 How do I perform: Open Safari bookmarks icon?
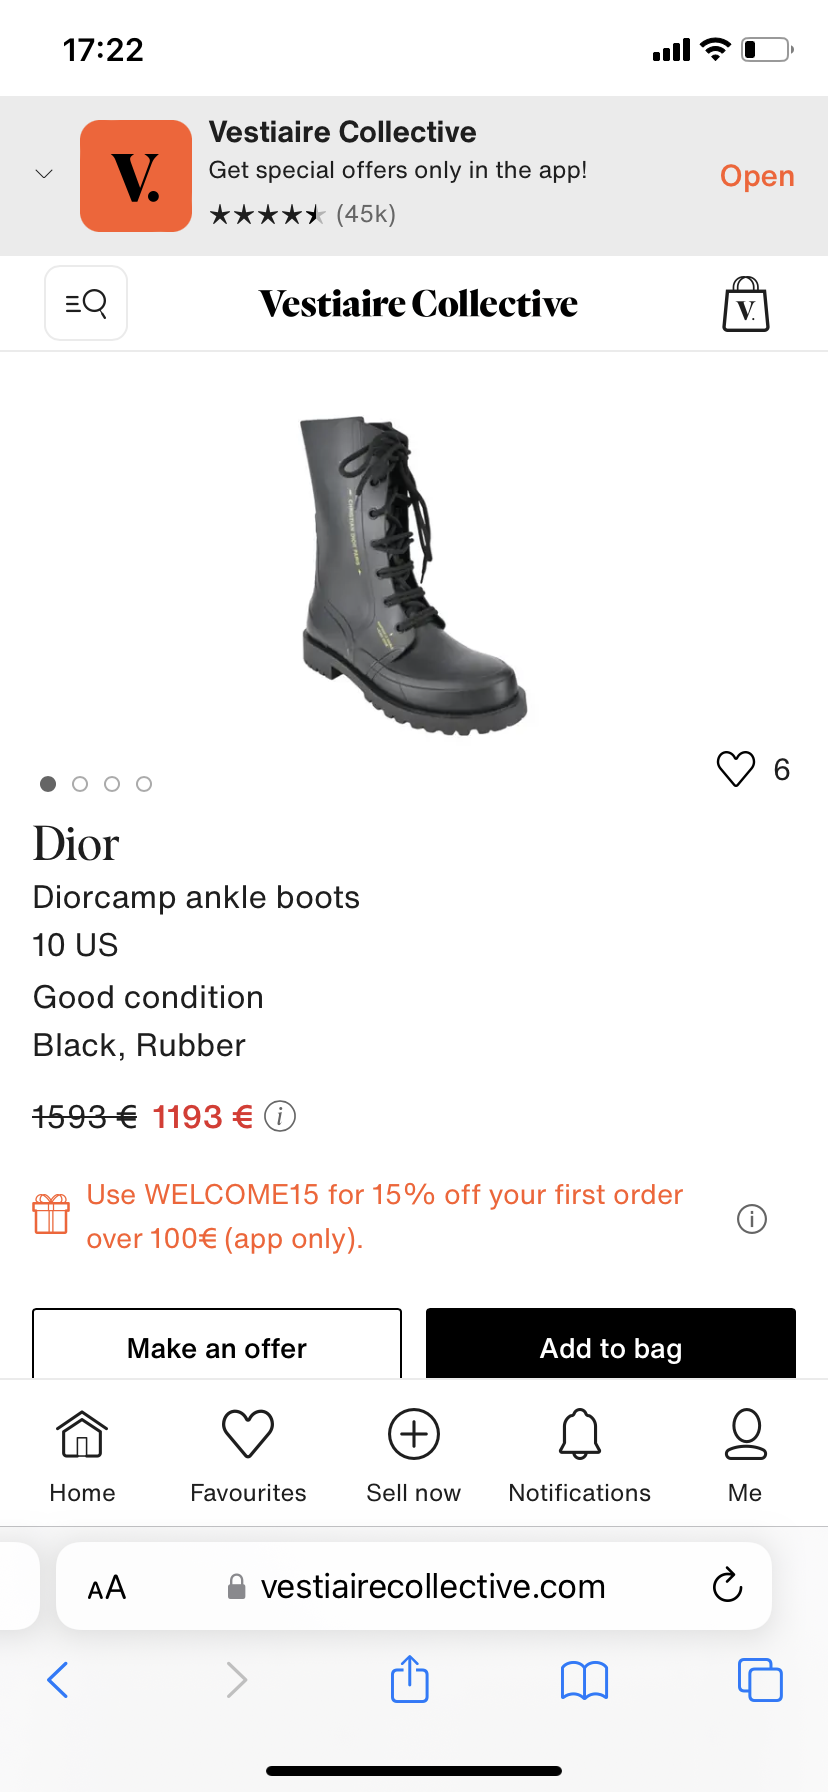point(585,1680)
